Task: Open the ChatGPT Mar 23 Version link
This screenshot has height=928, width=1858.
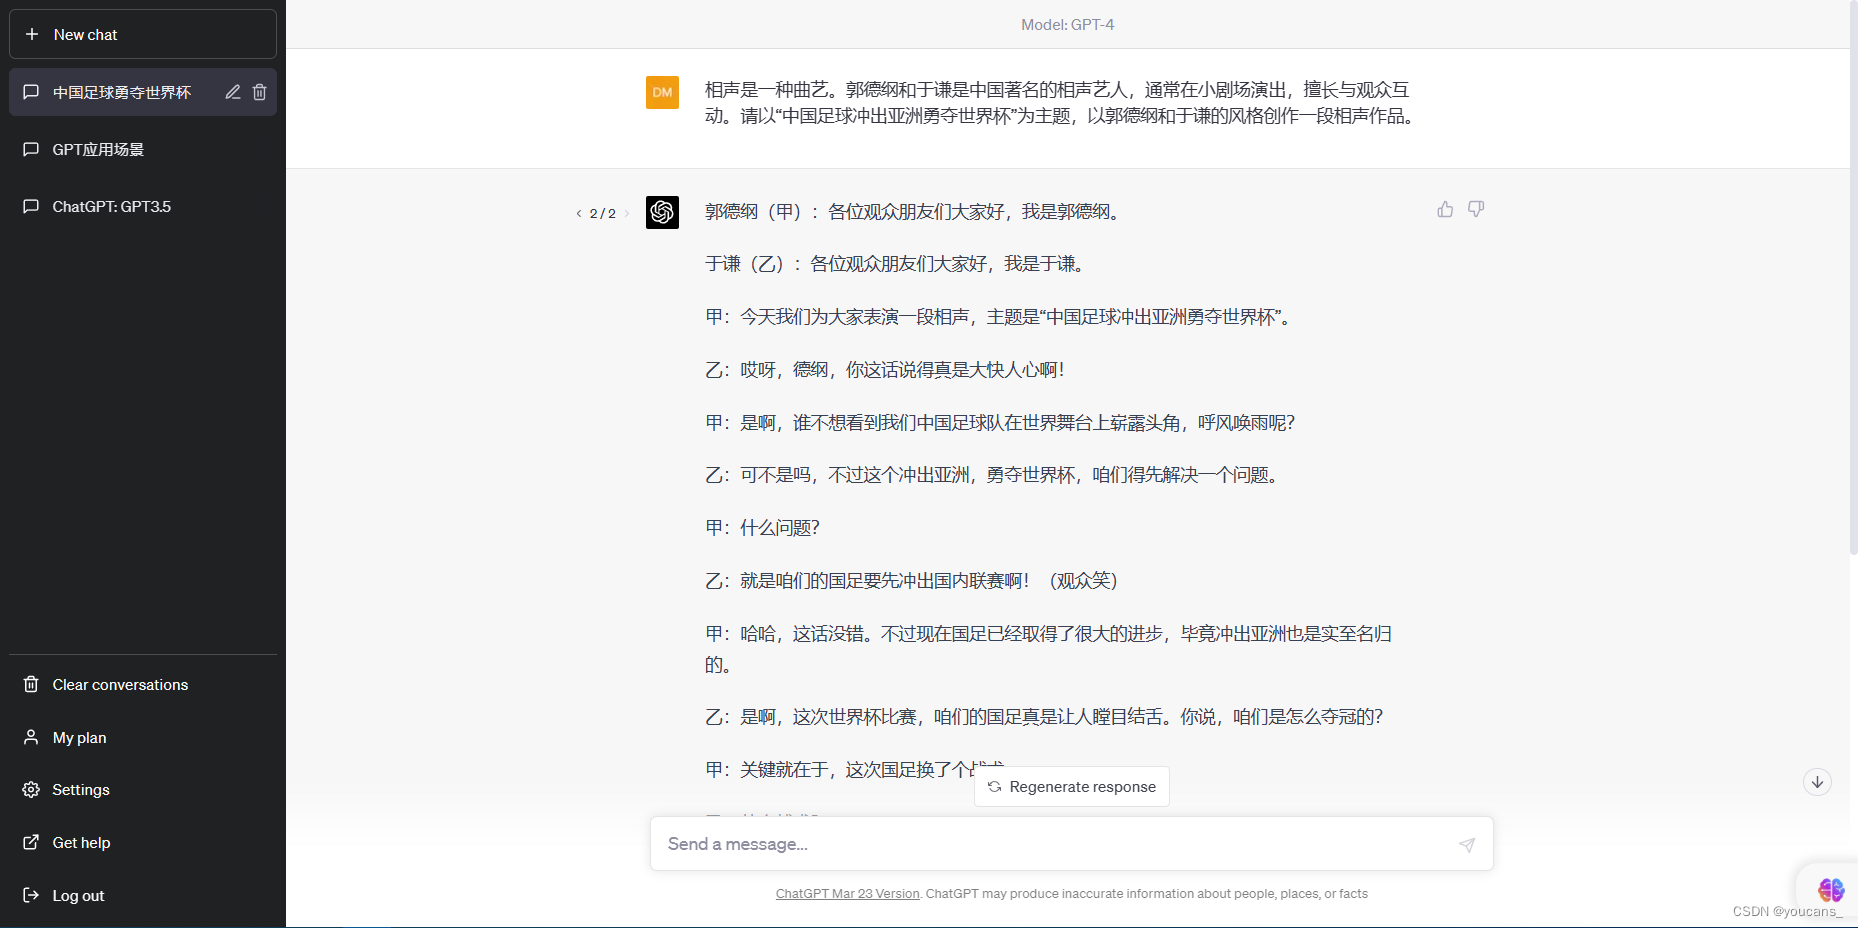Action: tap(847, 894)
